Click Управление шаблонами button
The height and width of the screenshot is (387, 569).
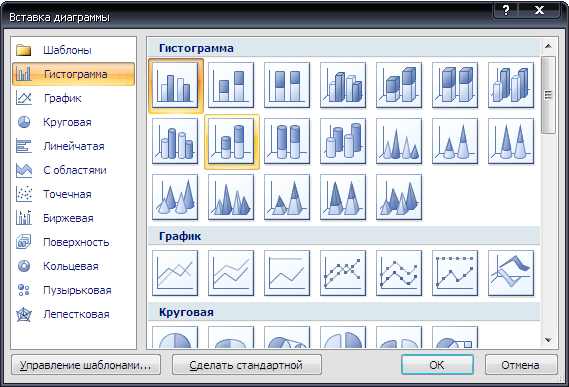[86, 365]
